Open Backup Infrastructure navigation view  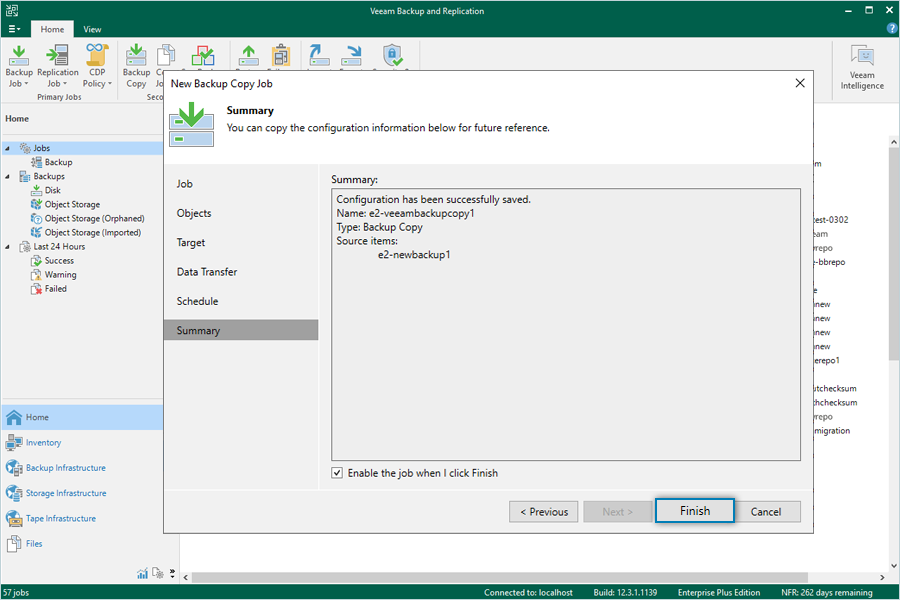(65, 468)
